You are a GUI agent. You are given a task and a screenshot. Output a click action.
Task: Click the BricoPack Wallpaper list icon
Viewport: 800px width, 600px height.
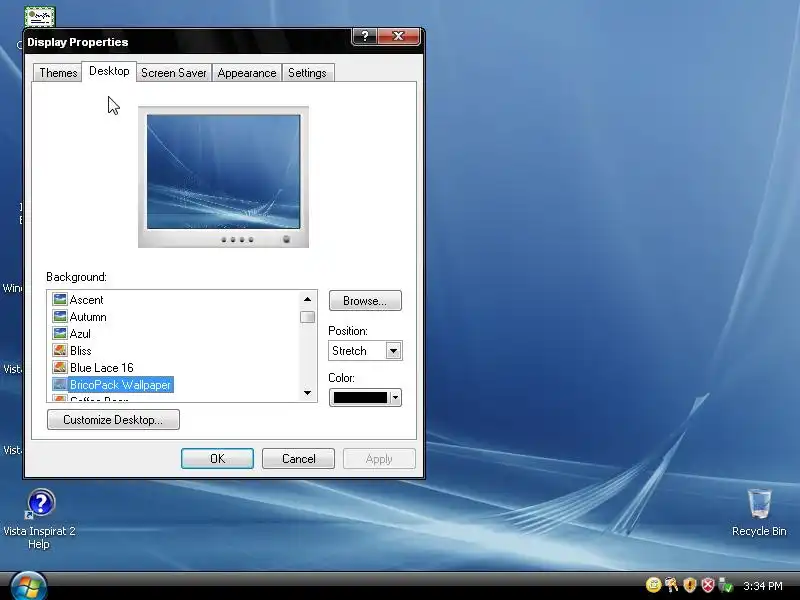coord(60,384)
